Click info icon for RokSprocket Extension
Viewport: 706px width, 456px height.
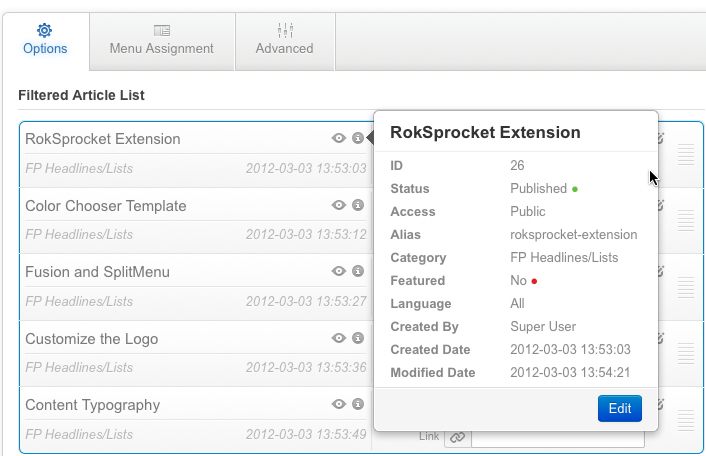point(358,138)
